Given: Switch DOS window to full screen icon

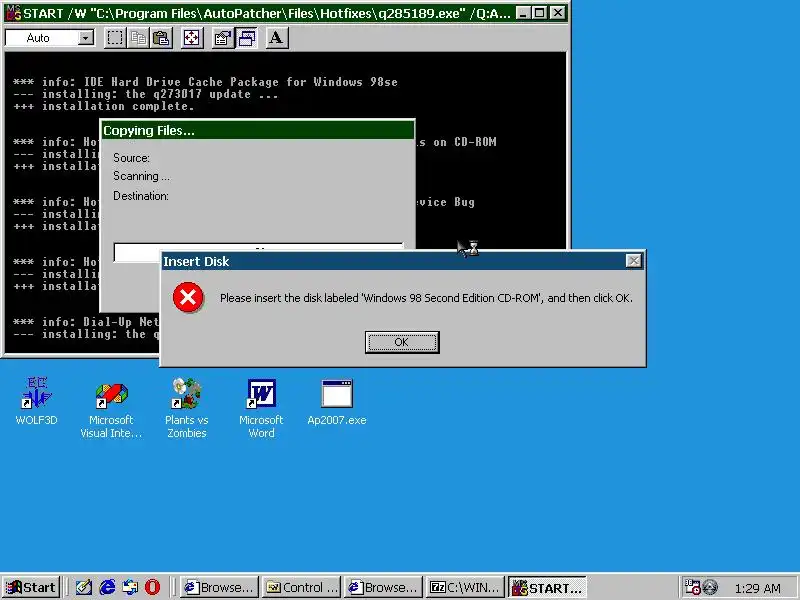Looking at the screenshot, I should click(x=192, y=38).
